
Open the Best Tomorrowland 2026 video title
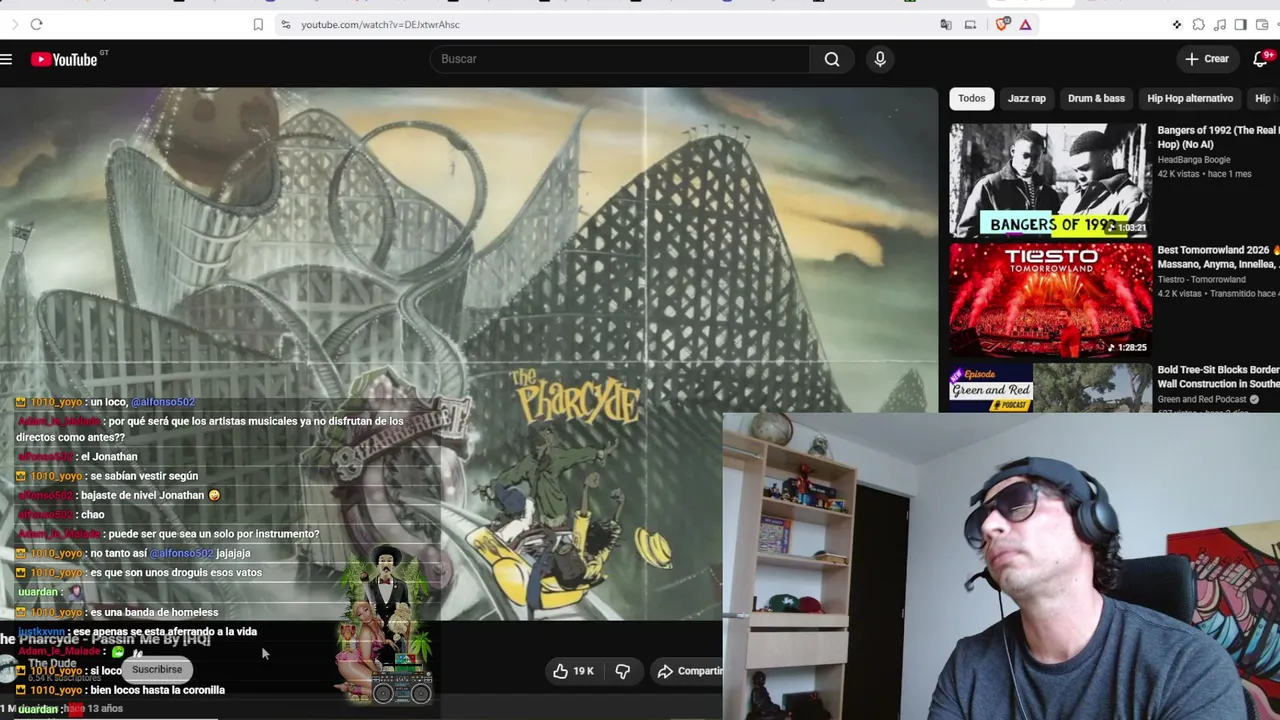click(1218, 257)
